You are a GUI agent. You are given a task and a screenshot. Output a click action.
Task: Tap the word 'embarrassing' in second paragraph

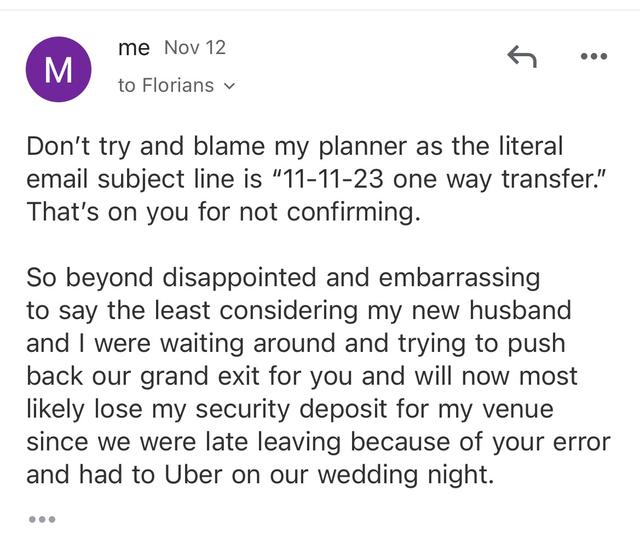[459, 278]
